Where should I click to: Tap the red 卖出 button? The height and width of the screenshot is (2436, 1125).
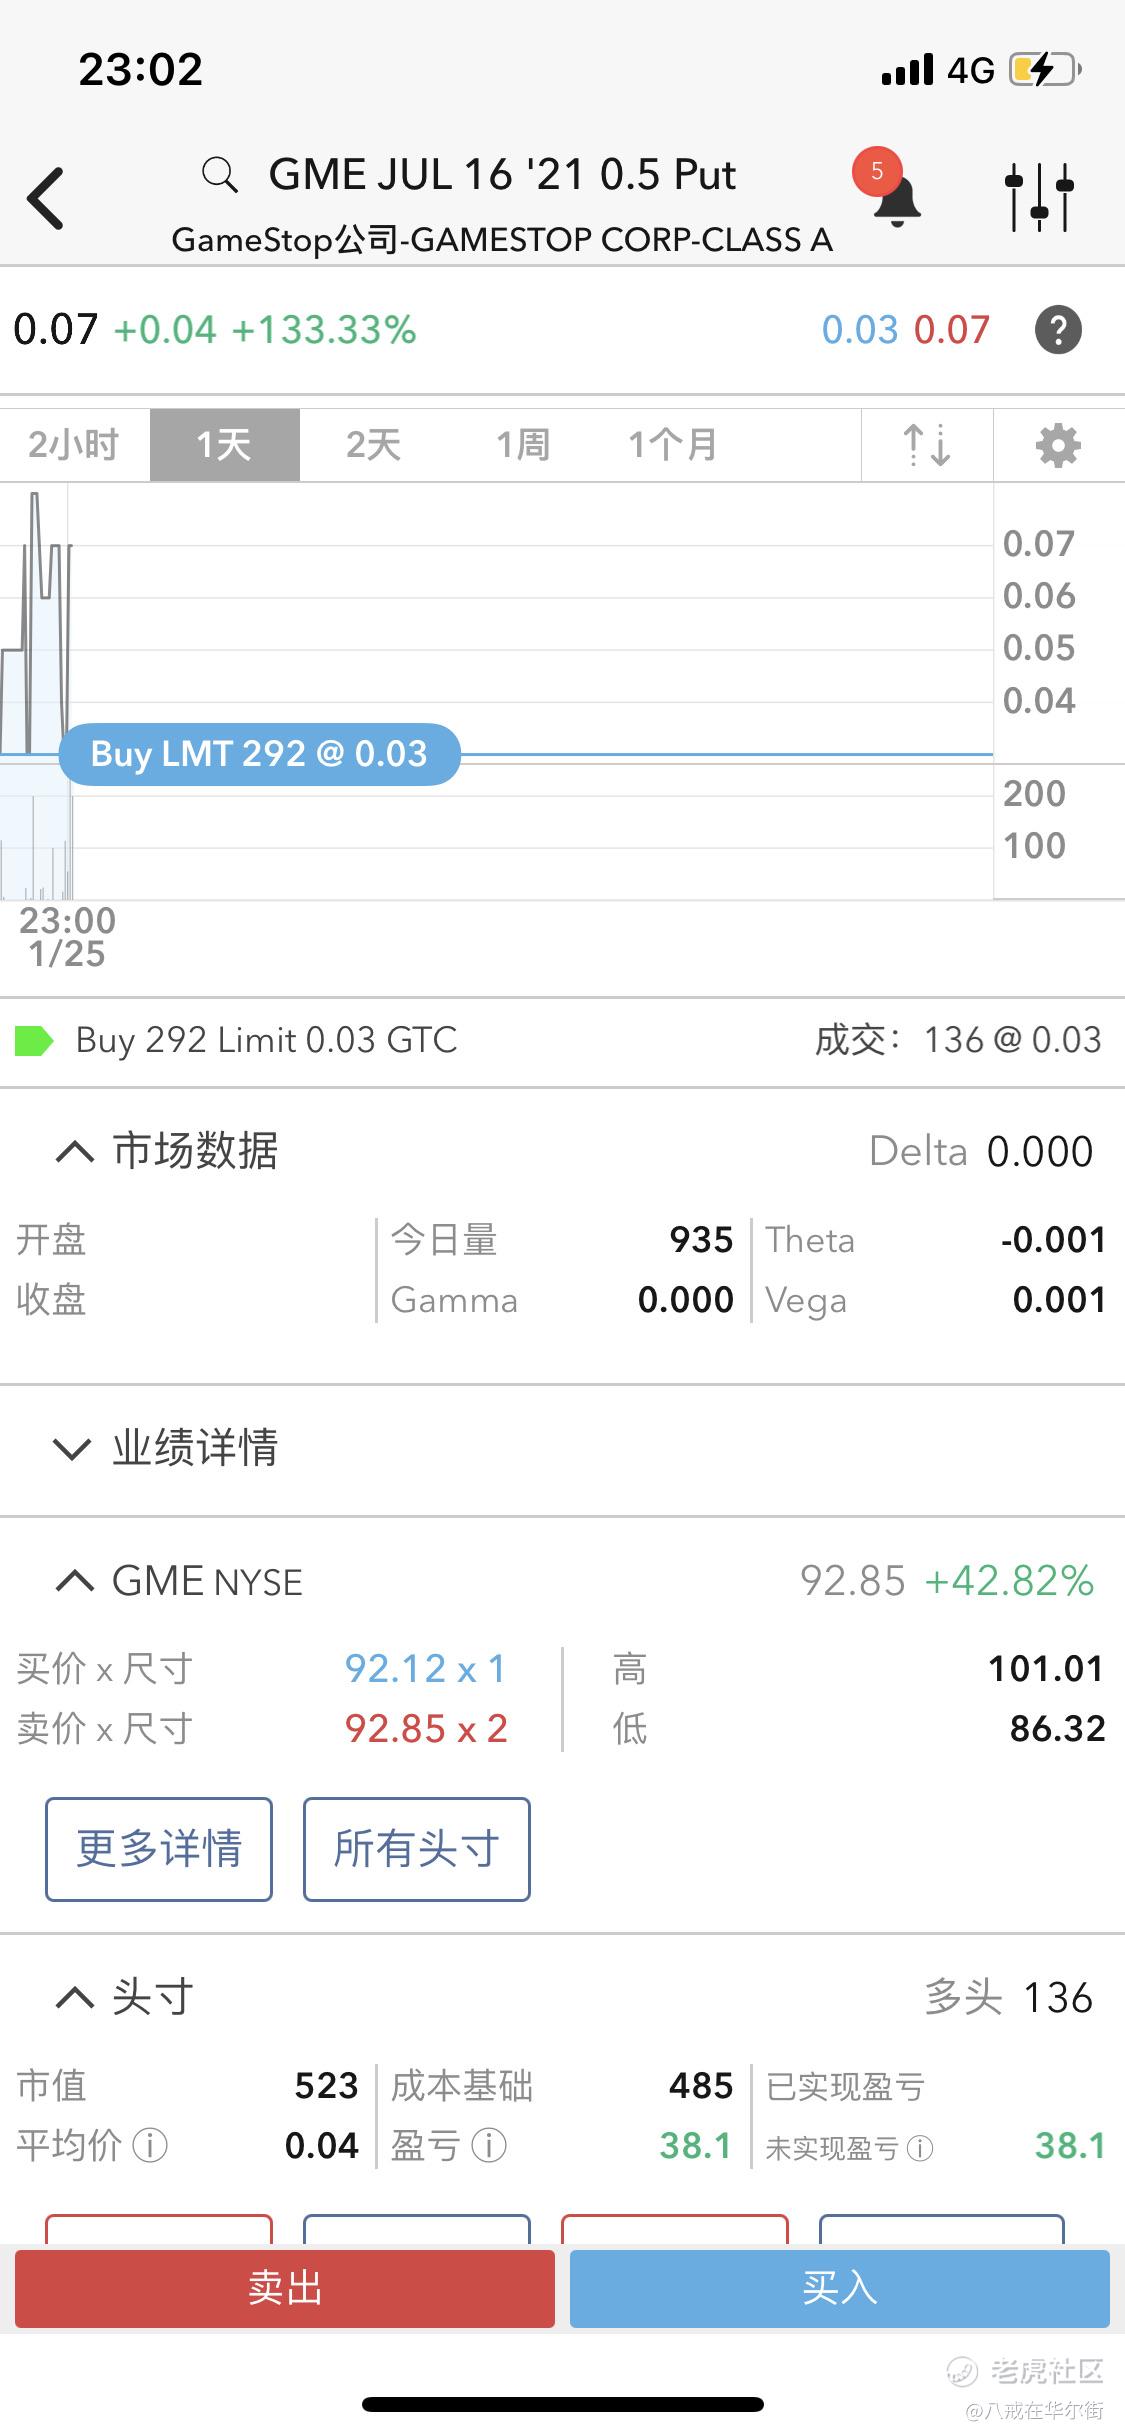click(x=285, y=2288)
